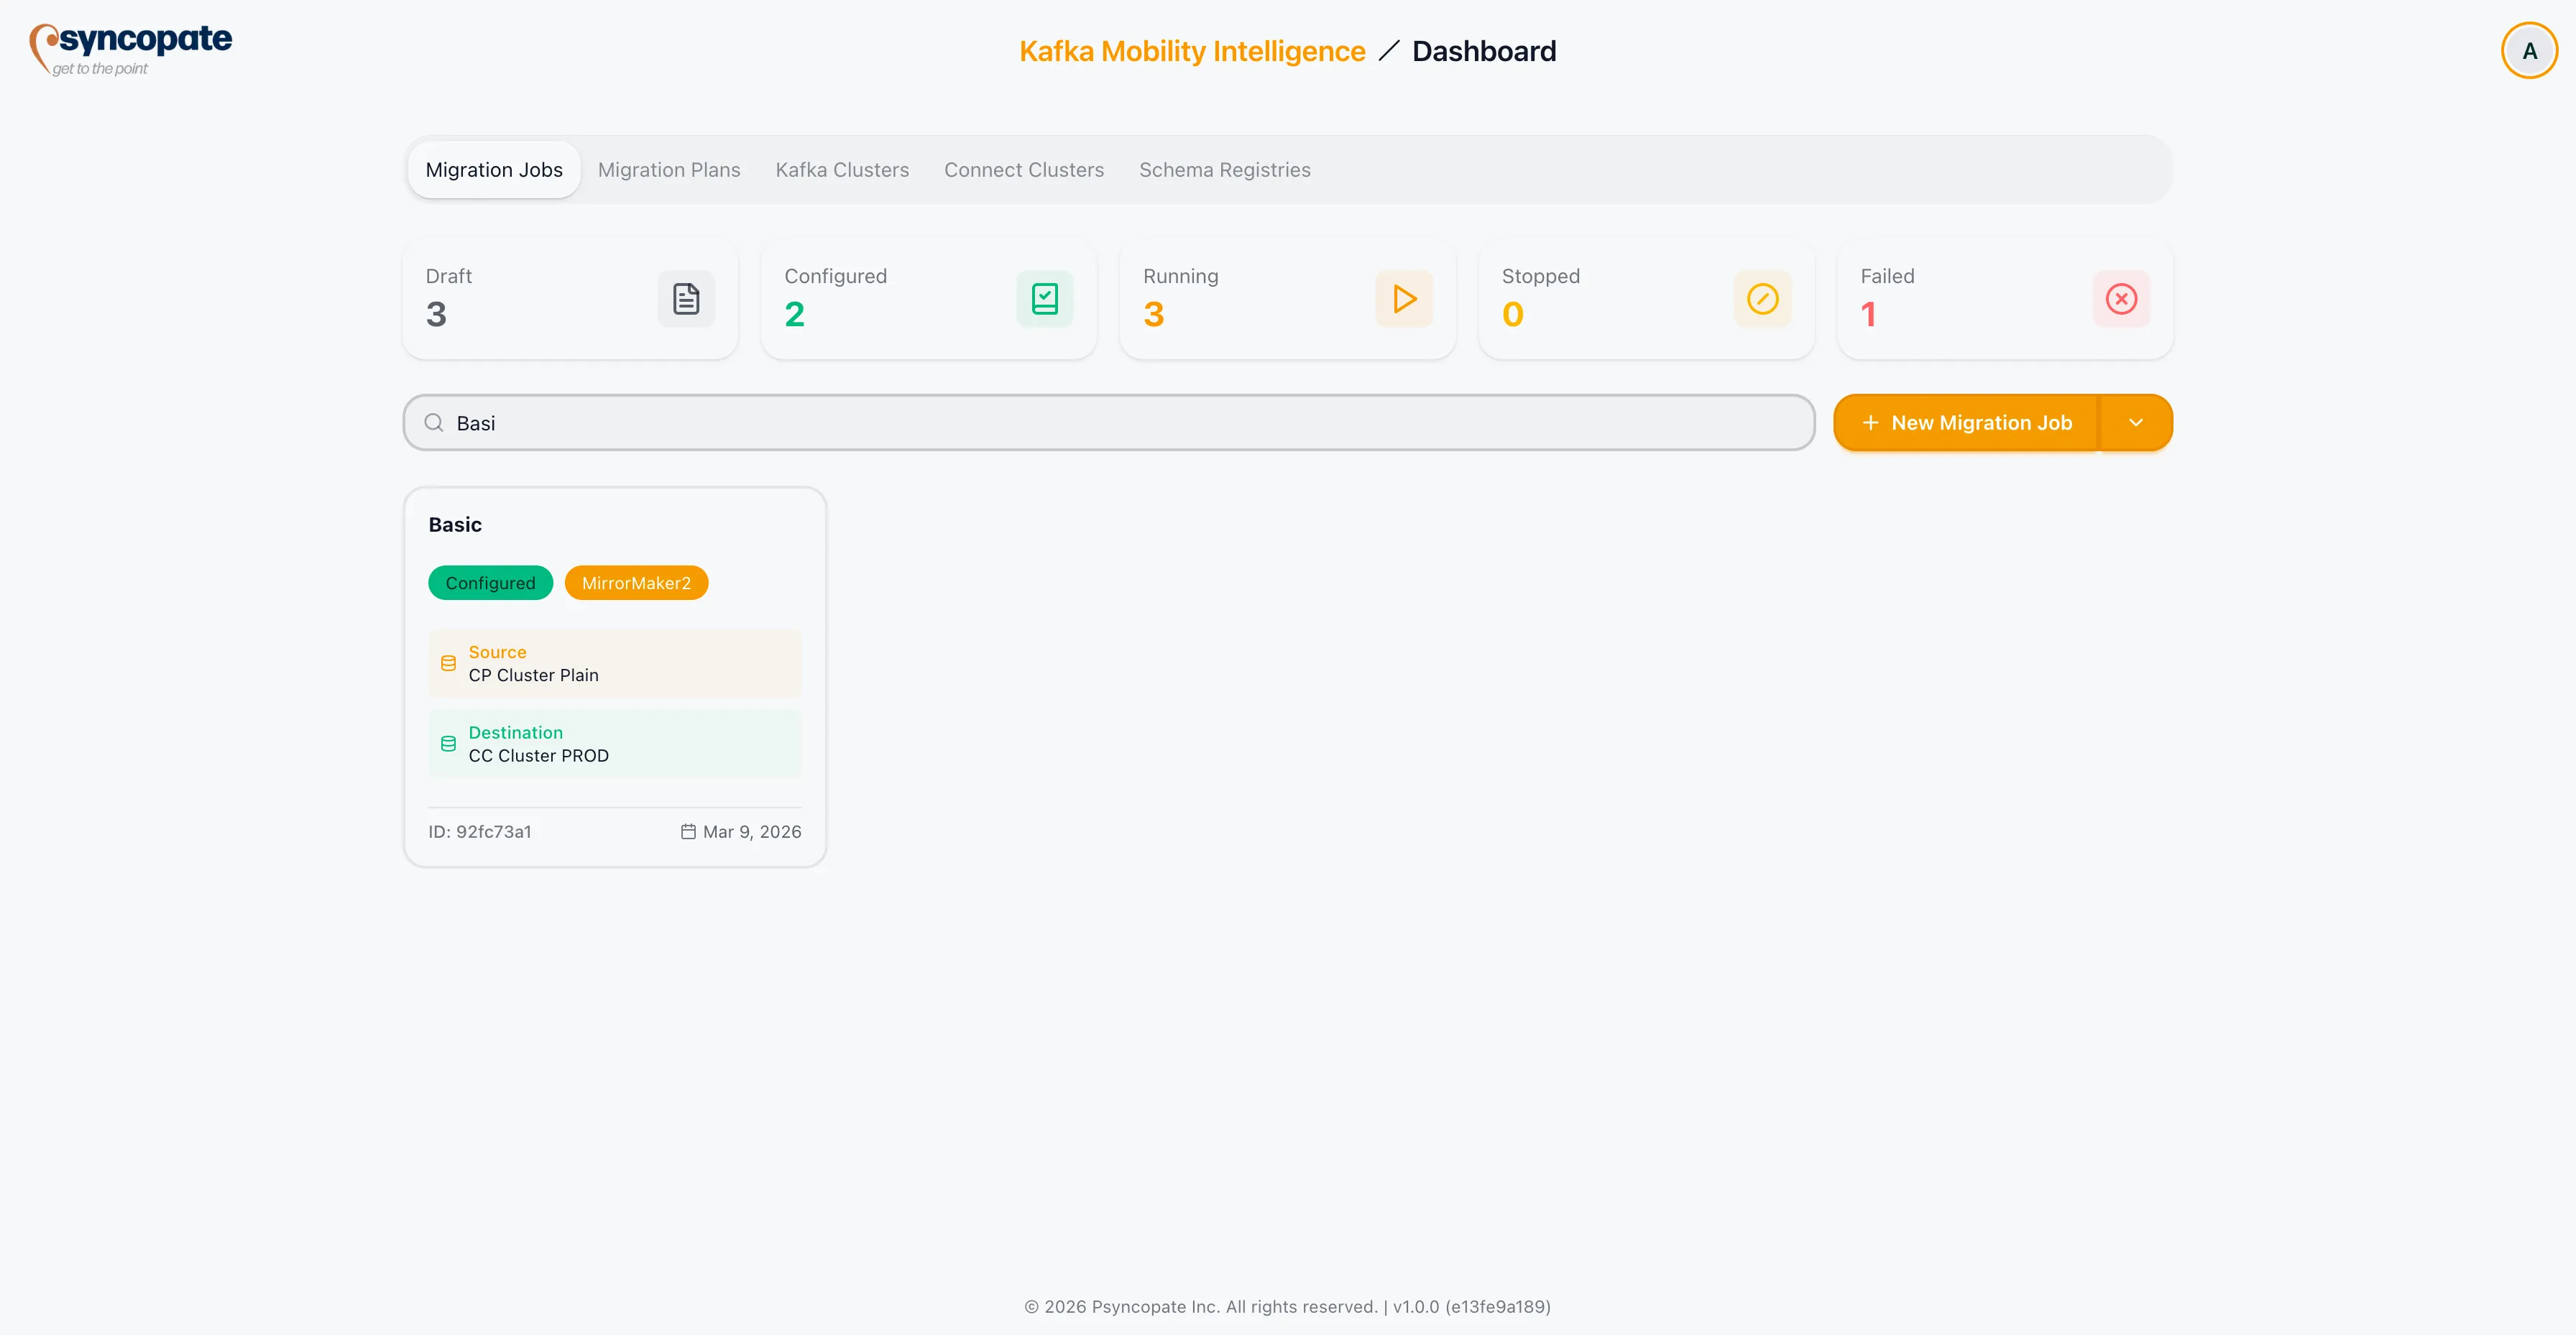Click inside the search input field
Image resolution: width=2576 pixels, height=1335 pixels.
(x=1000, y=422)
